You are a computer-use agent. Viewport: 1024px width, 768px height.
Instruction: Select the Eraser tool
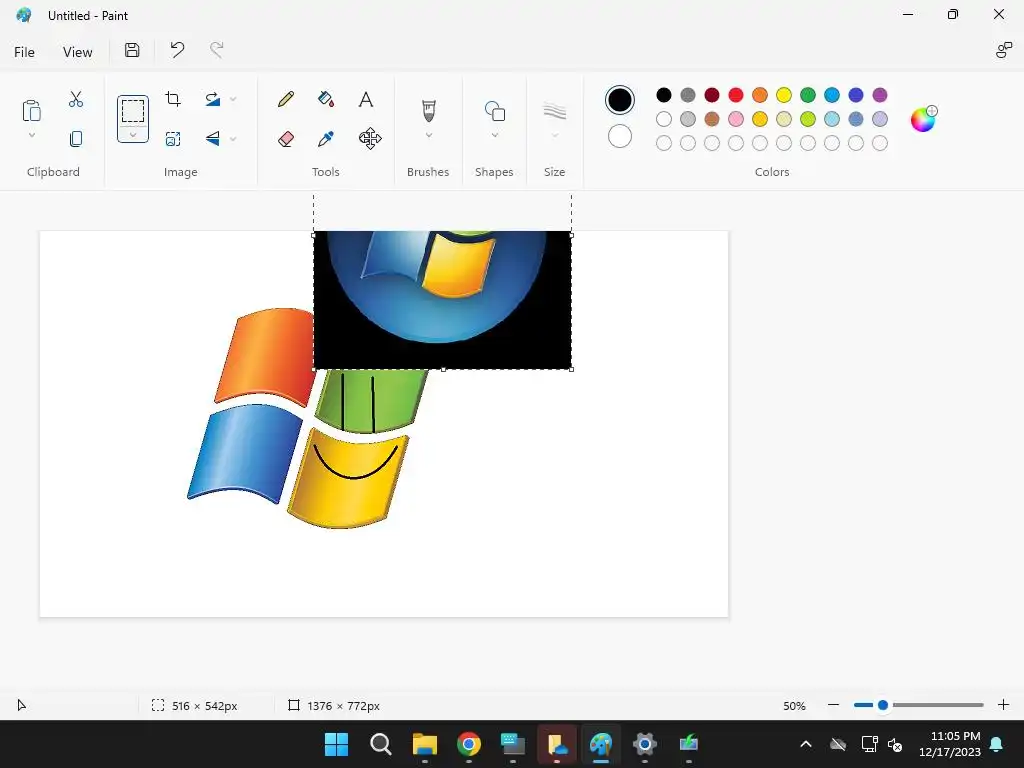(286, 138)
